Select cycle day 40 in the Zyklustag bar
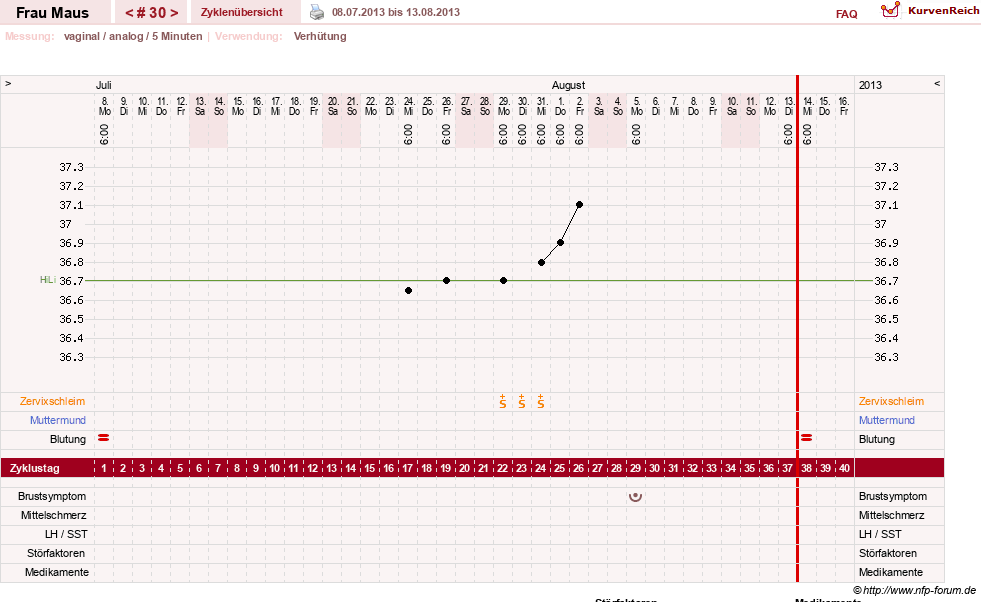The image size is (981, 602). [845, 468]
